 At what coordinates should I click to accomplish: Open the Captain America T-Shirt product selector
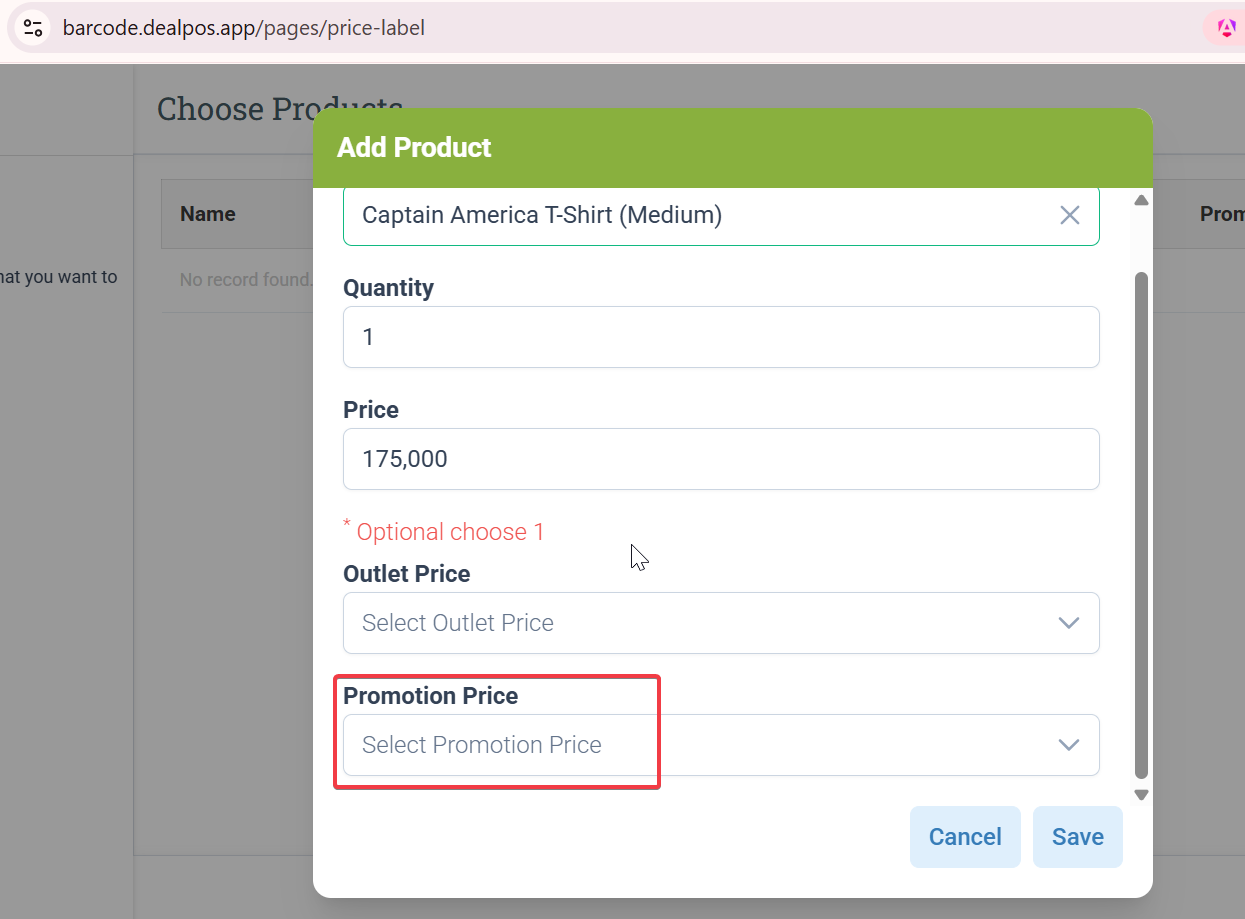700,215
